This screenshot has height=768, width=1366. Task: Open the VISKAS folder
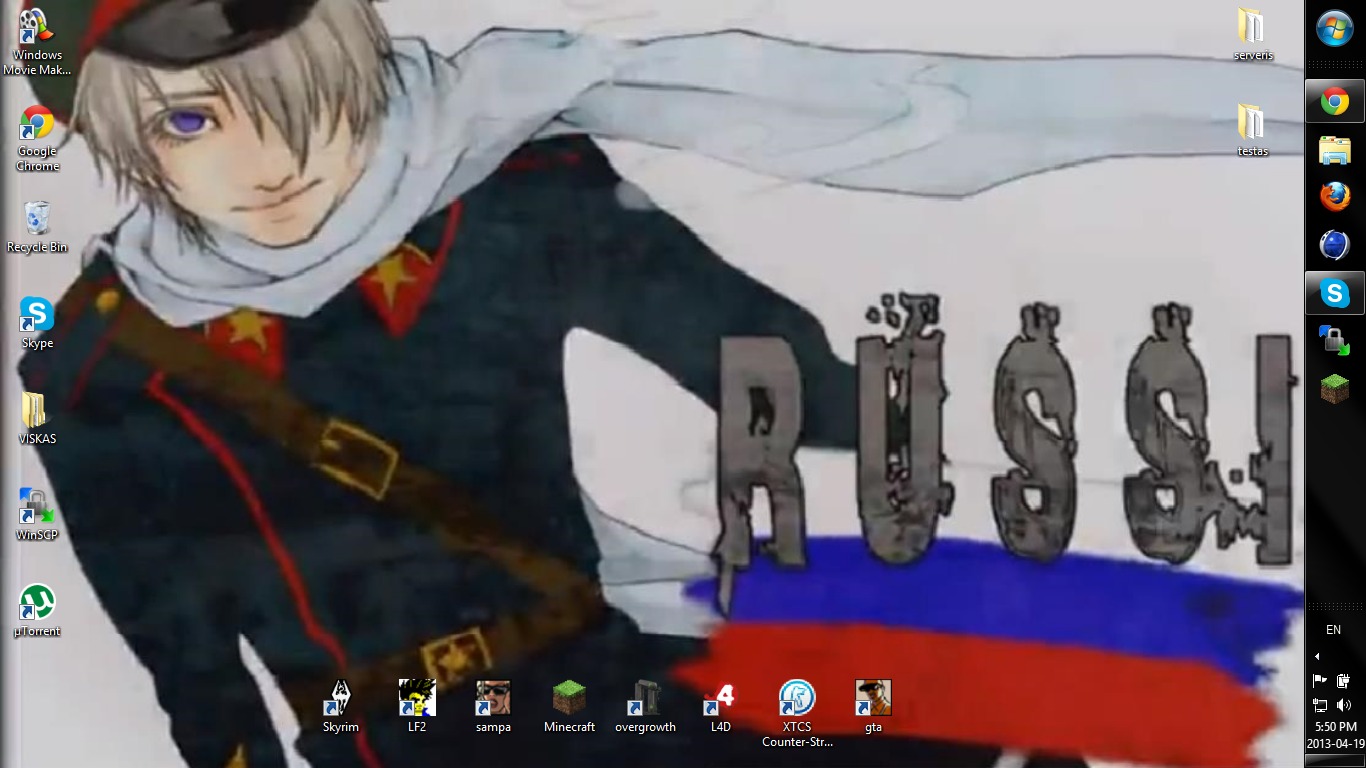point(37,419)
